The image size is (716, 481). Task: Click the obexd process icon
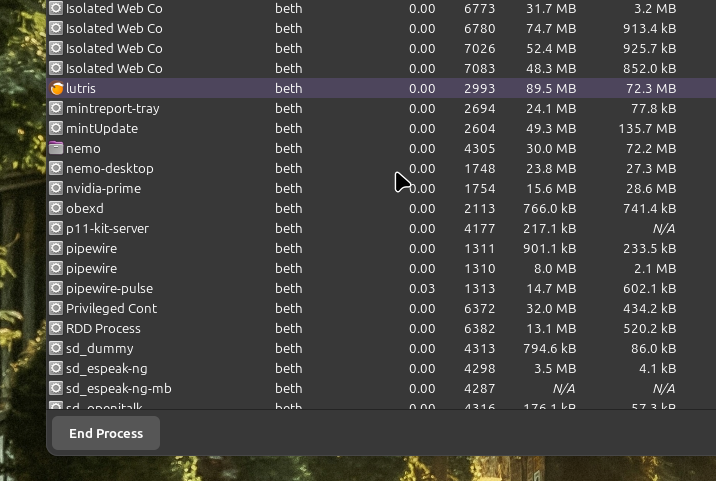(57, 208)
